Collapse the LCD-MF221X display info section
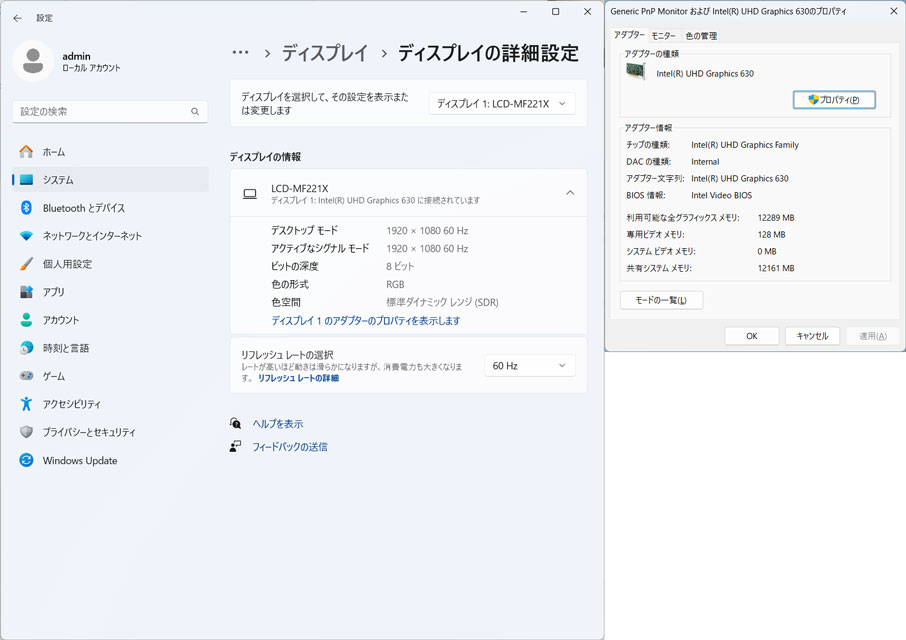The image size is (906, 640). point(570,193)
